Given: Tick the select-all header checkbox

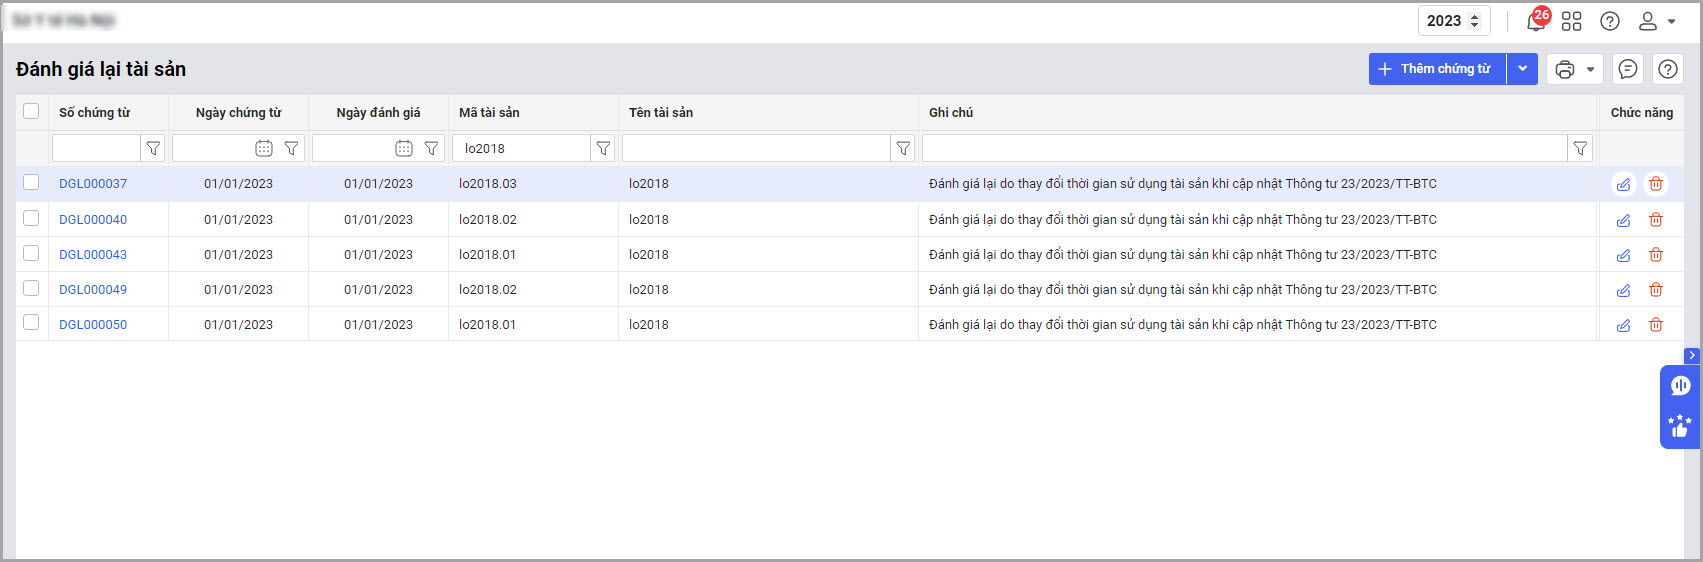Looking at the screenshot, I should pos(31,111).
